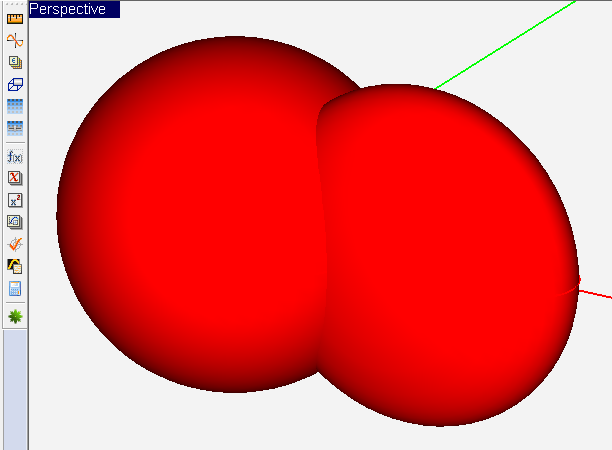Image resolution: width=612 pixels, height=450 pixels.
Task: Open the blue calculator icon
Action: point(15,289)
